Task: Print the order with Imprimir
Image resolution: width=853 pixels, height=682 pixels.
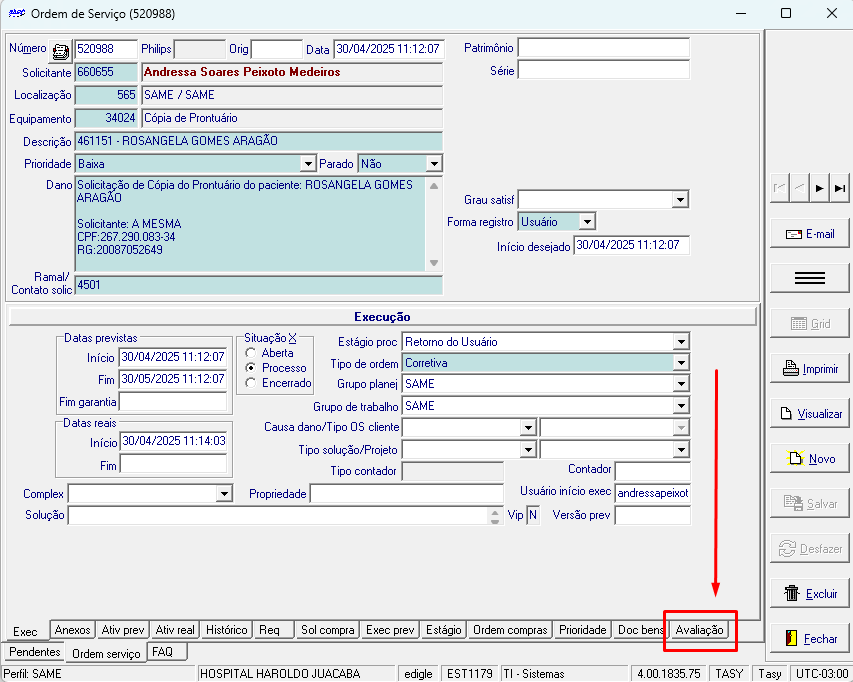Action: [x=810, y=369]
